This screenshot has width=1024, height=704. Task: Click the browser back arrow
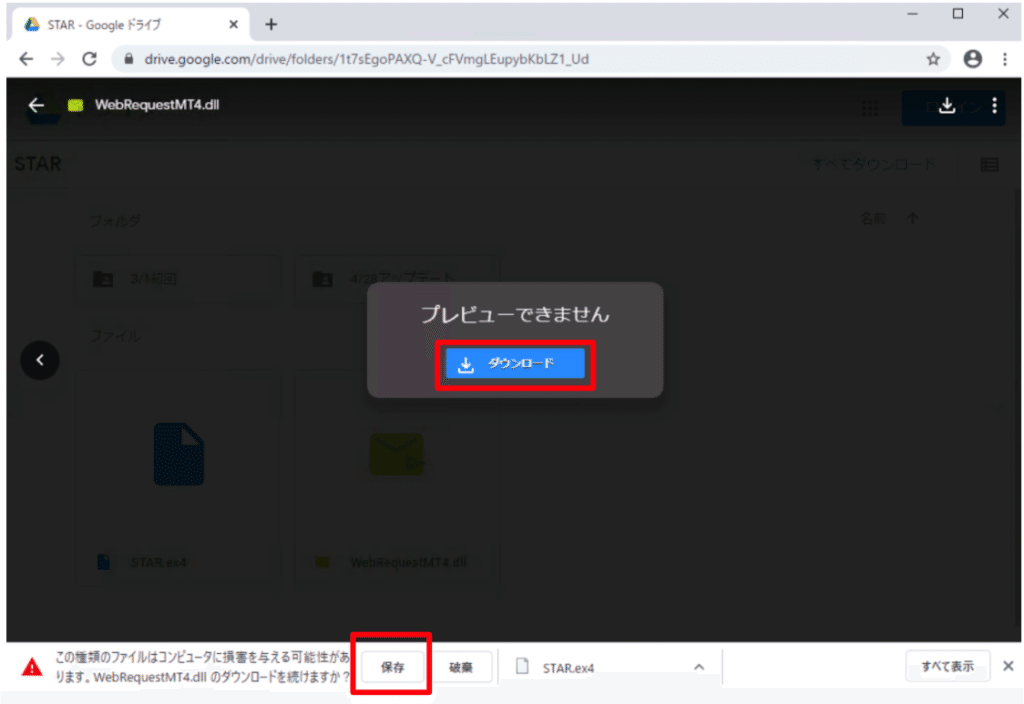point(26,59)
